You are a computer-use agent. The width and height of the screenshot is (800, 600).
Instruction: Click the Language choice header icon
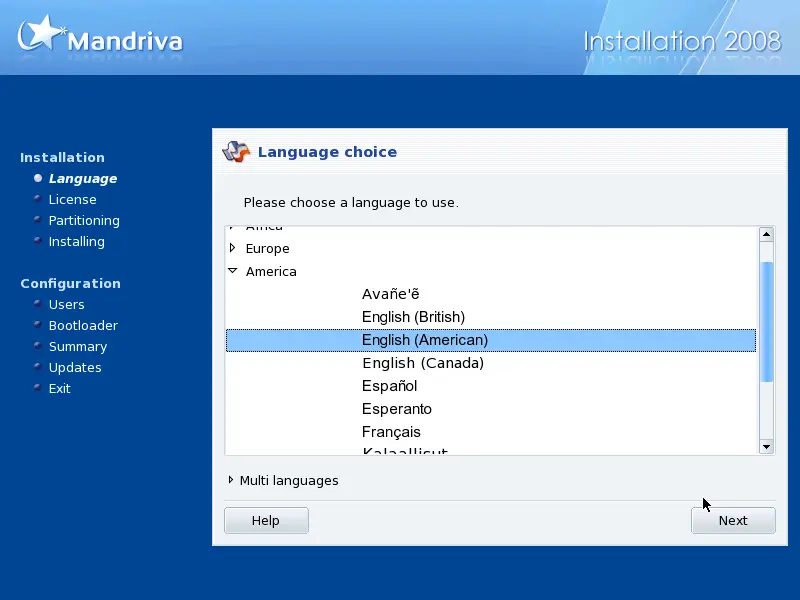pos(236,152)
